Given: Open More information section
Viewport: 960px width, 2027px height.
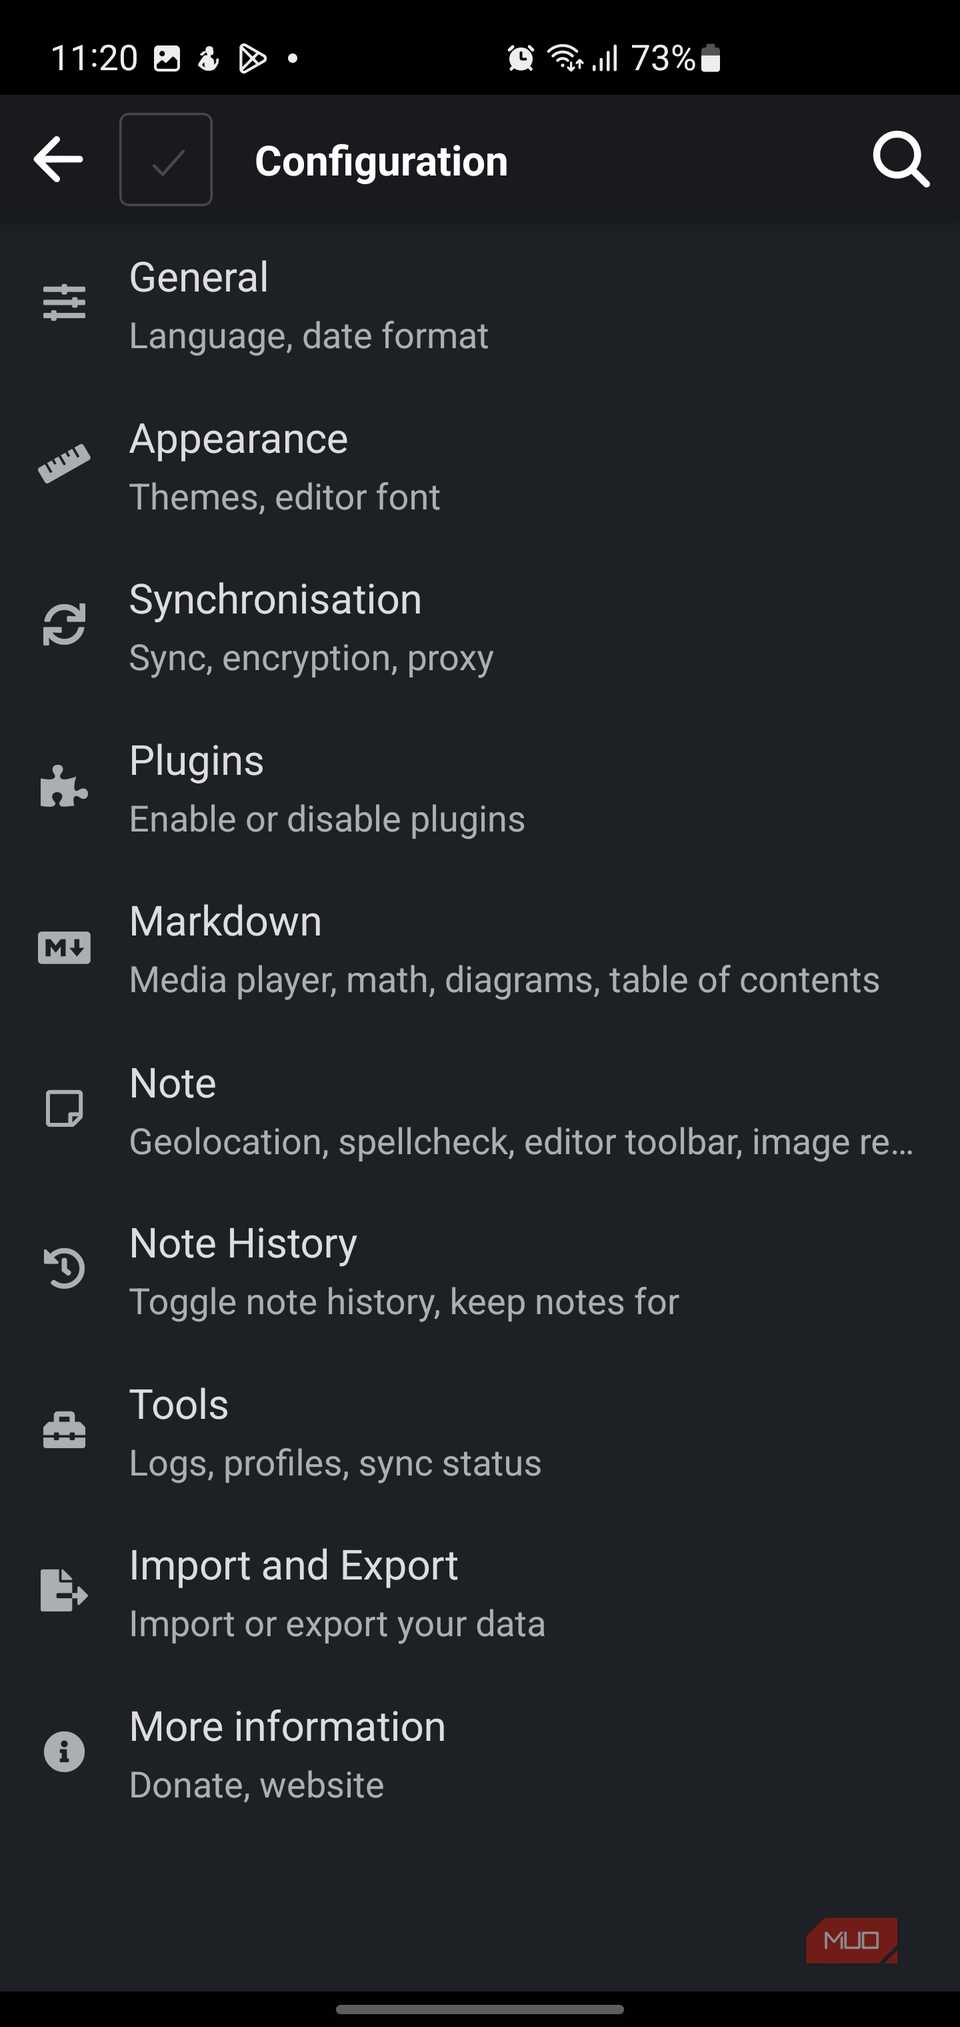Looking at the screenshot, I should [x=287, y=1754].
